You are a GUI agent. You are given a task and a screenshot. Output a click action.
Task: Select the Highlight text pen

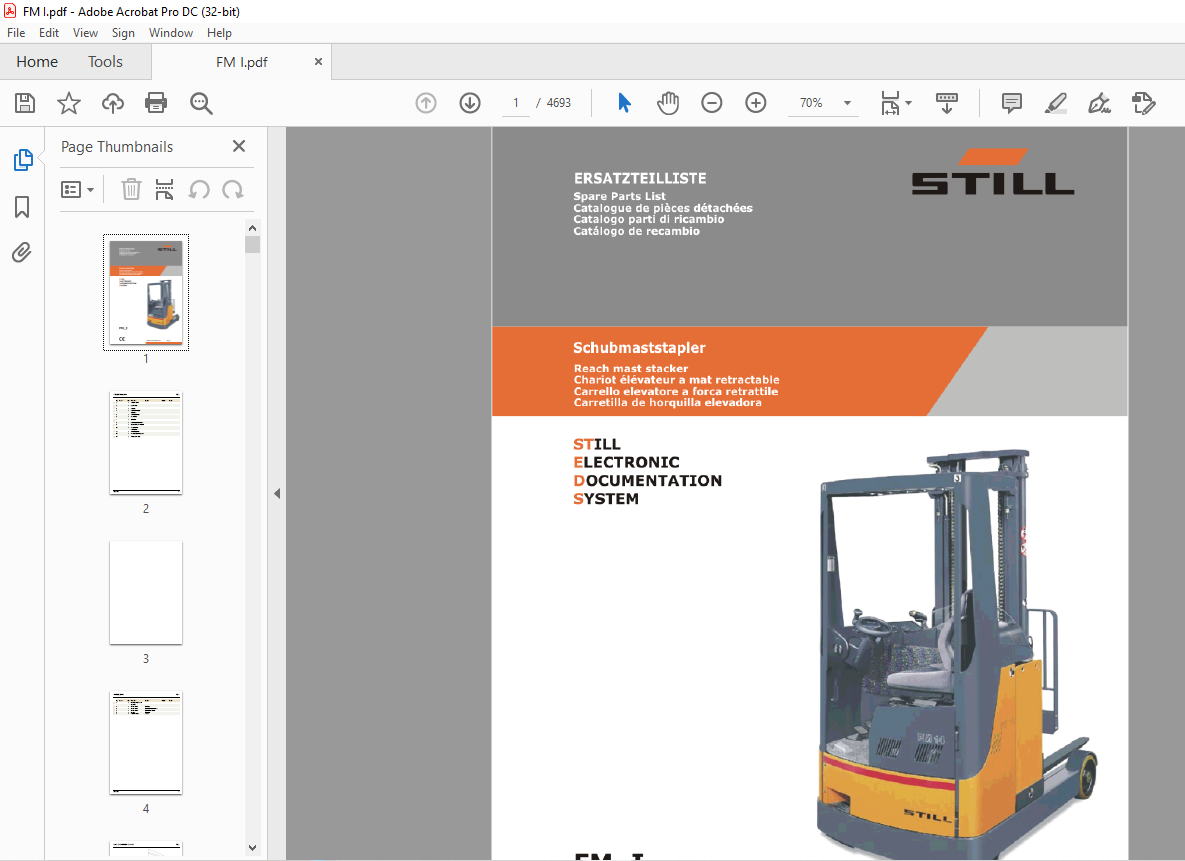pyautogui.click(x=1055, y=103)
